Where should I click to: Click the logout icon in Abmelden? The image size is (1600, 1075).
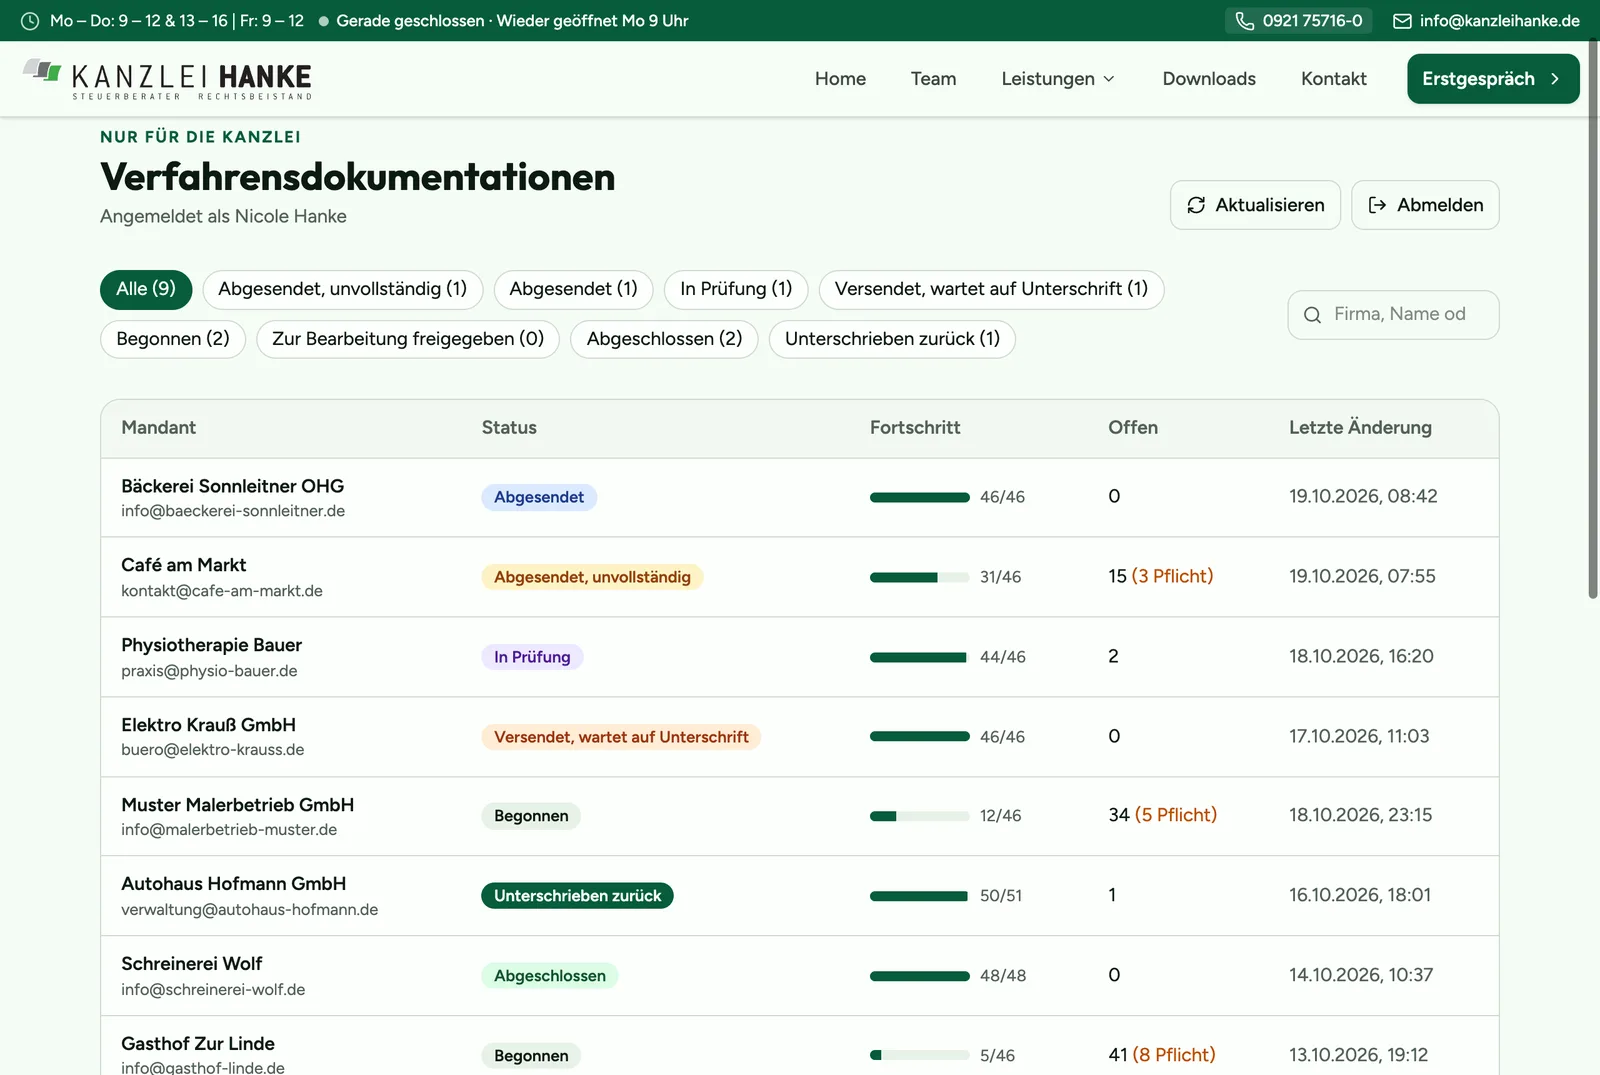tap(1377, 205)
